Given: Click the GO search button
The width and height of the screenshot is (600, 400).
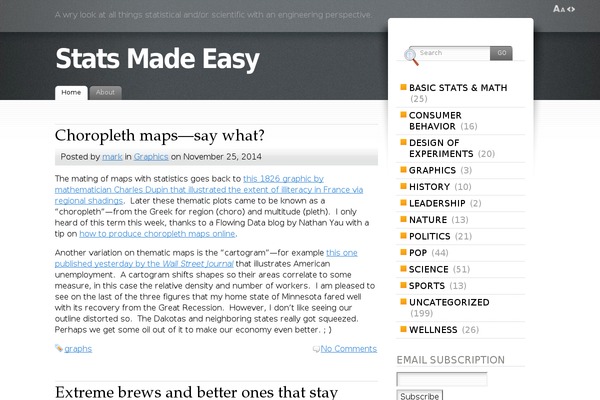Looking at the screenshot, I should [501, 53].
